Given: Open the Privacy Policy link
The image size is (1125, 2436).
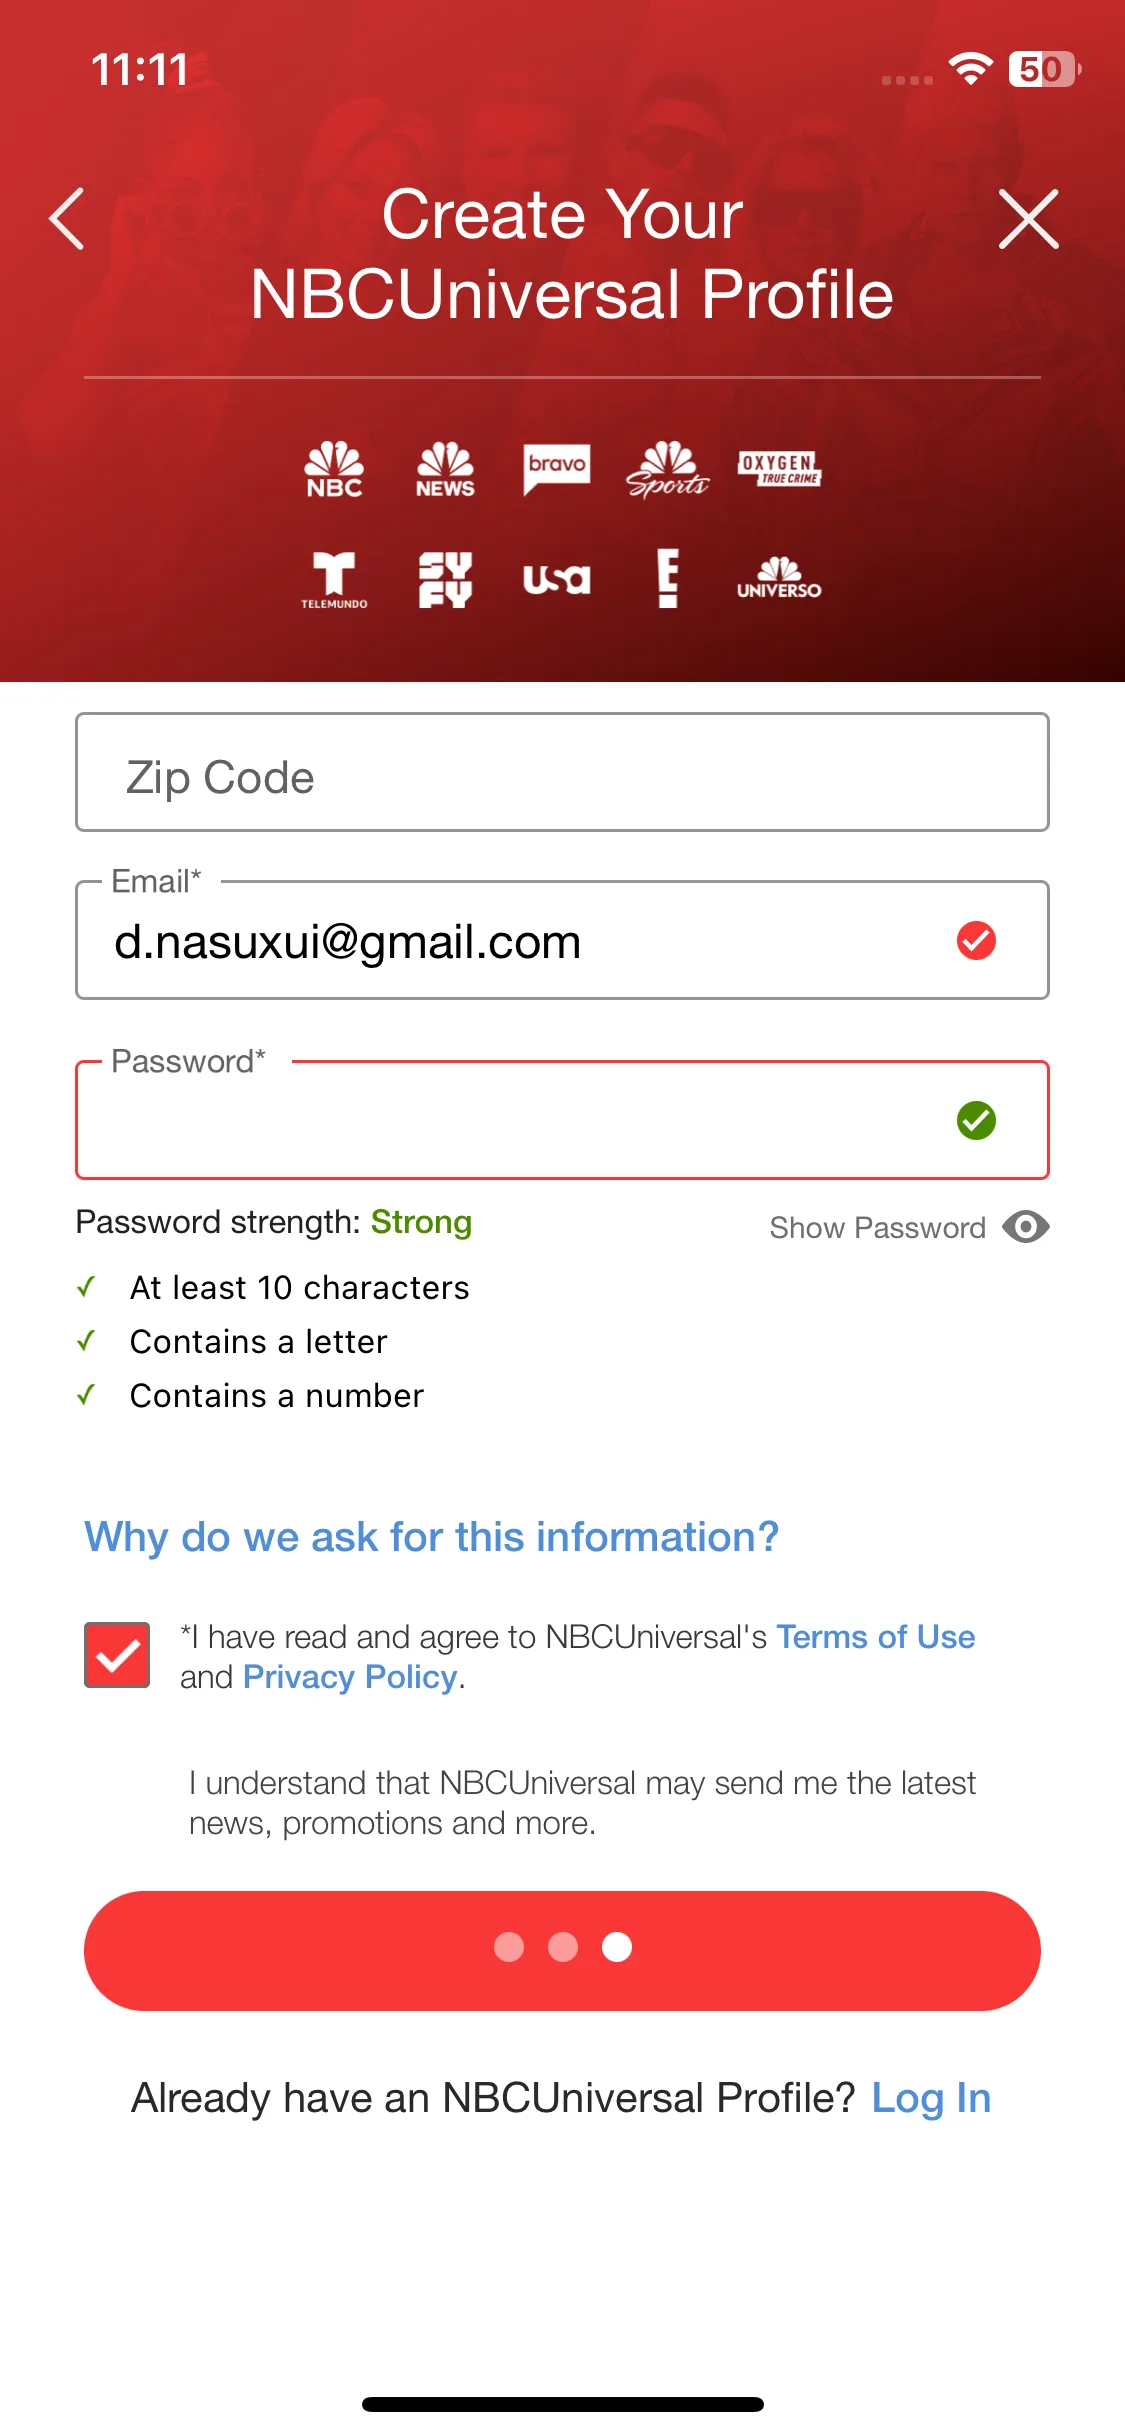Looking at the screenshot, I should tap(350, 1677).
